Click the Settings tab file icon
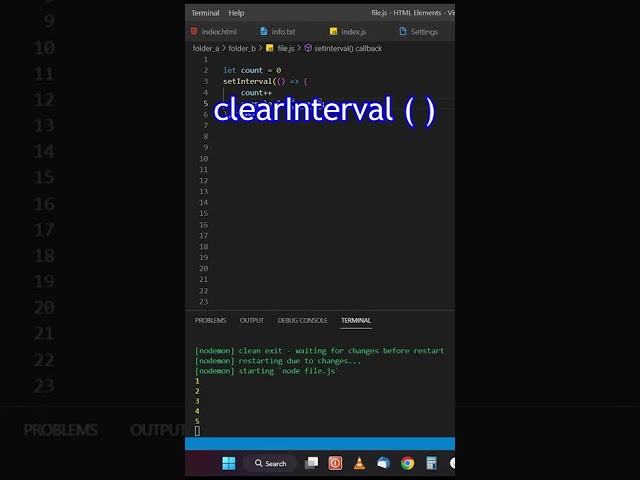The width and height of the screenshot is (640, 480). pyautogui.click(x=403, y=31)
